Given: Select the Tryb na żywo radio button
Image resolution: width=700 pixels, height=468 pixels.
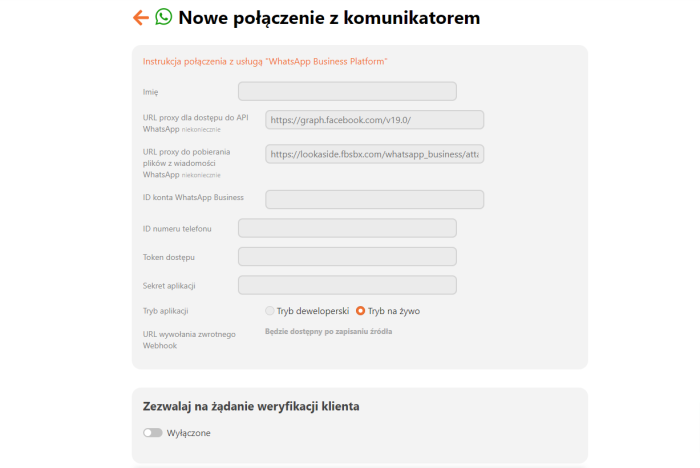Looking at the screenshot, I should point(361,311).
